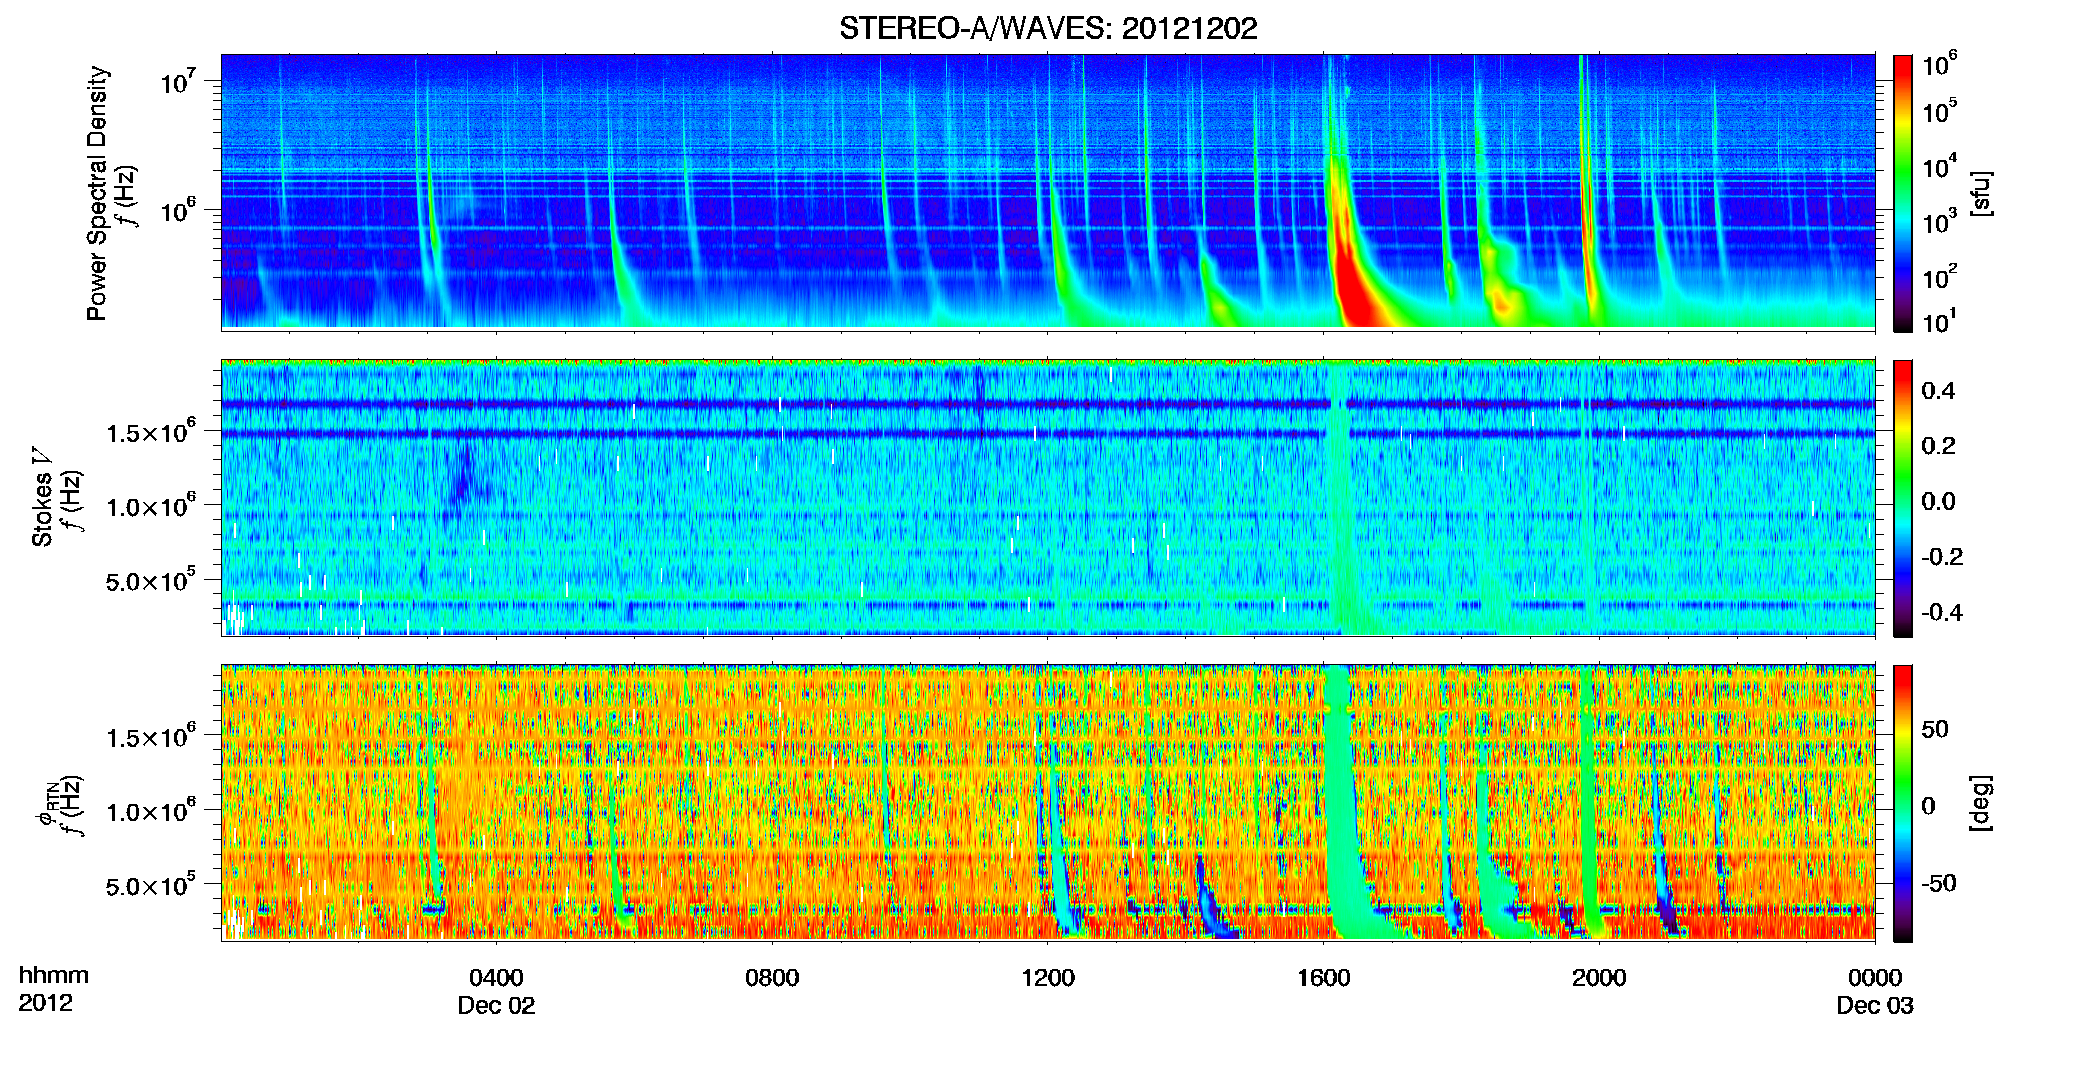Click inside the φRTN spectrogram panel
The height and width of the screenshot is (1080, 2096).
click(x=1048, y=802)
